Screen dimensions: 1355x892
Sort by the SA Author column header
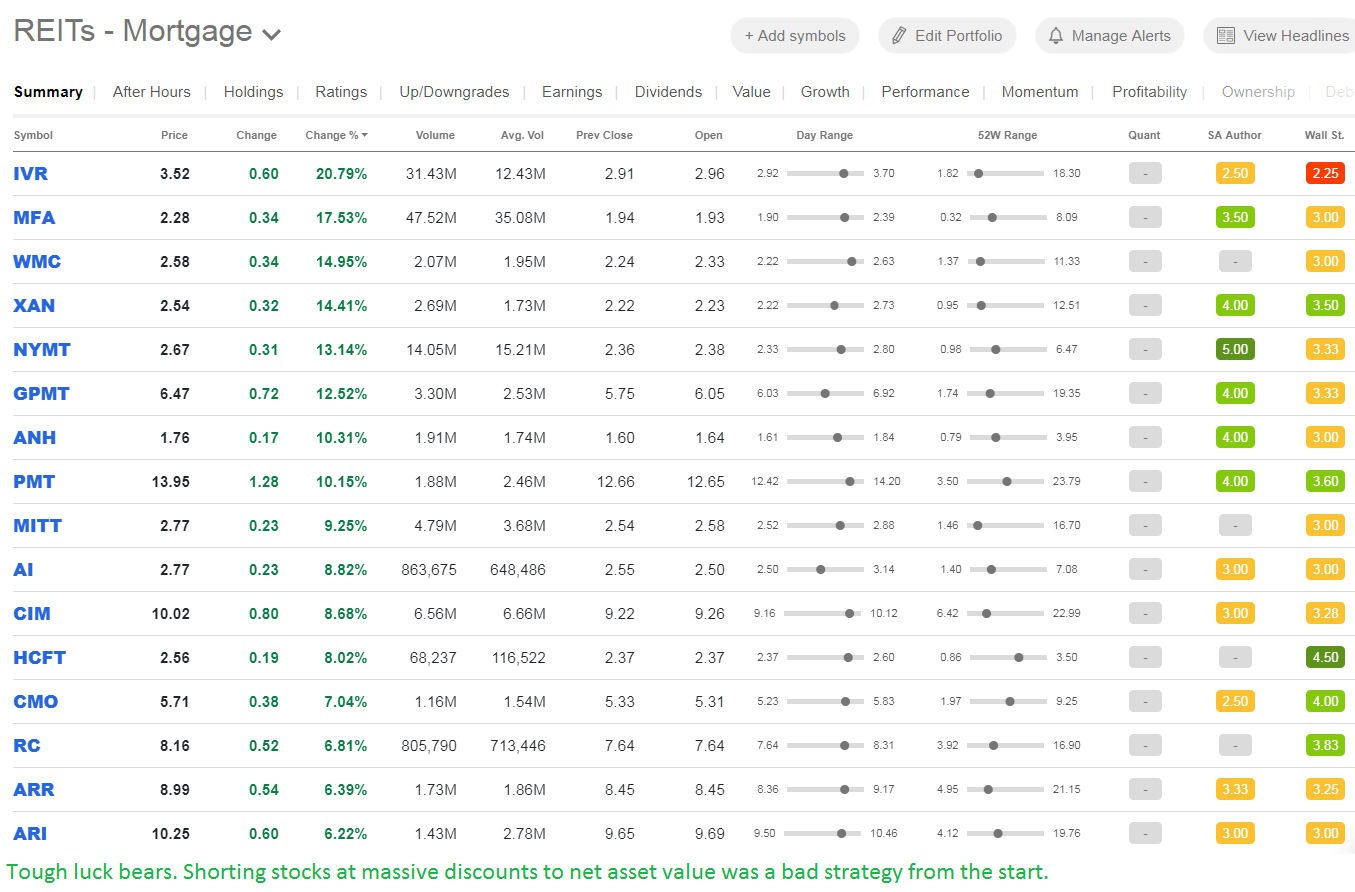(1235, 135)
